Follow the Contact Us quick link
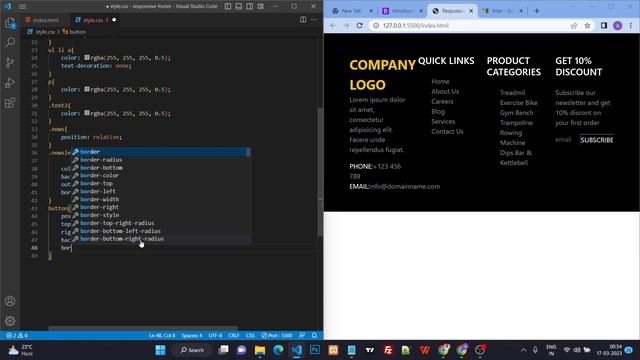The width and height of the screenshot is (640, 360). (447, 131)
